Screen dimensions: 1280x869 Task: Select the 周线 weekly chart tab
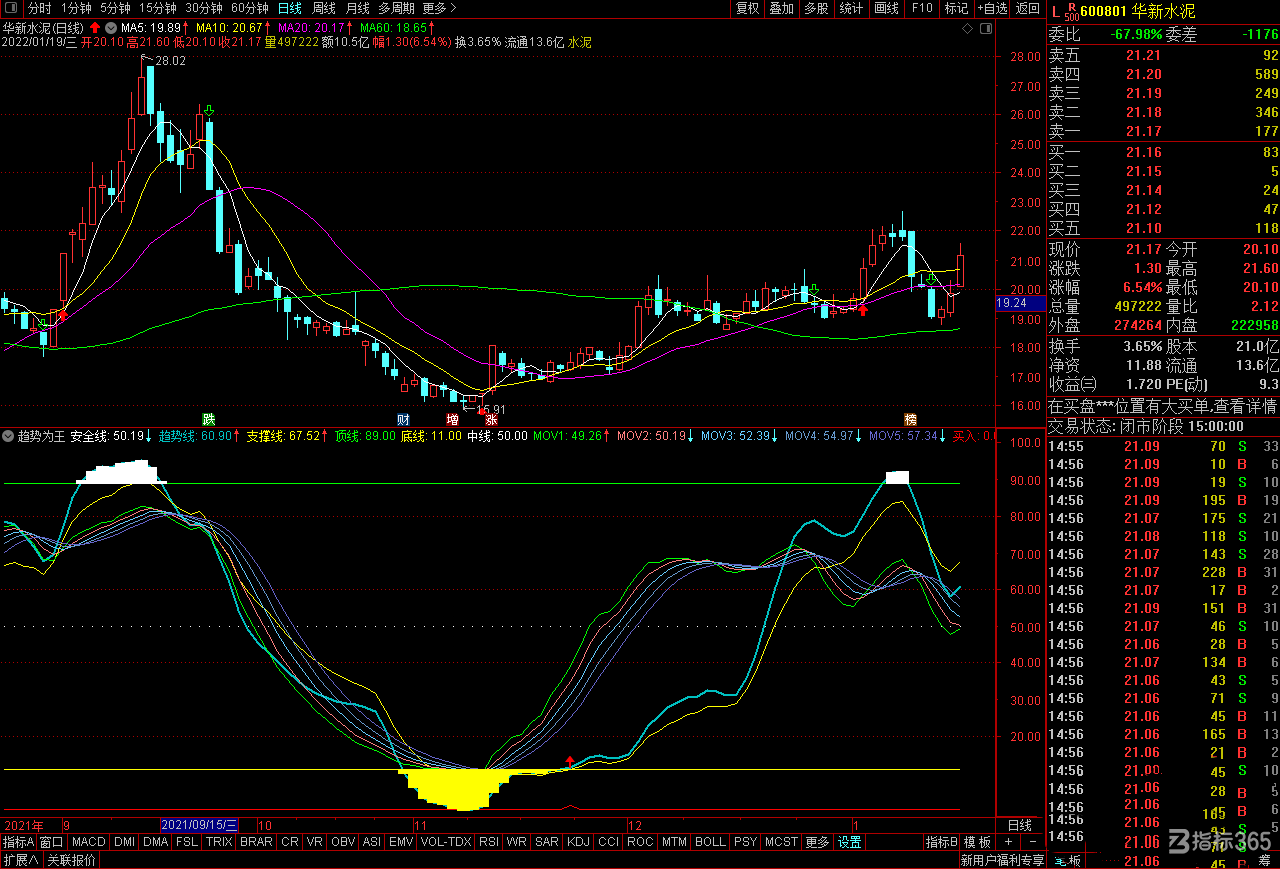pos(323,8)
